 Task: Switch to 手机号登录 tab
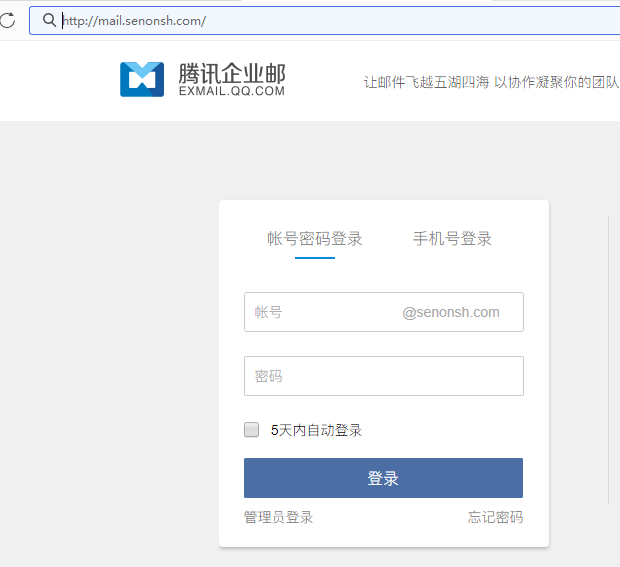452,239
